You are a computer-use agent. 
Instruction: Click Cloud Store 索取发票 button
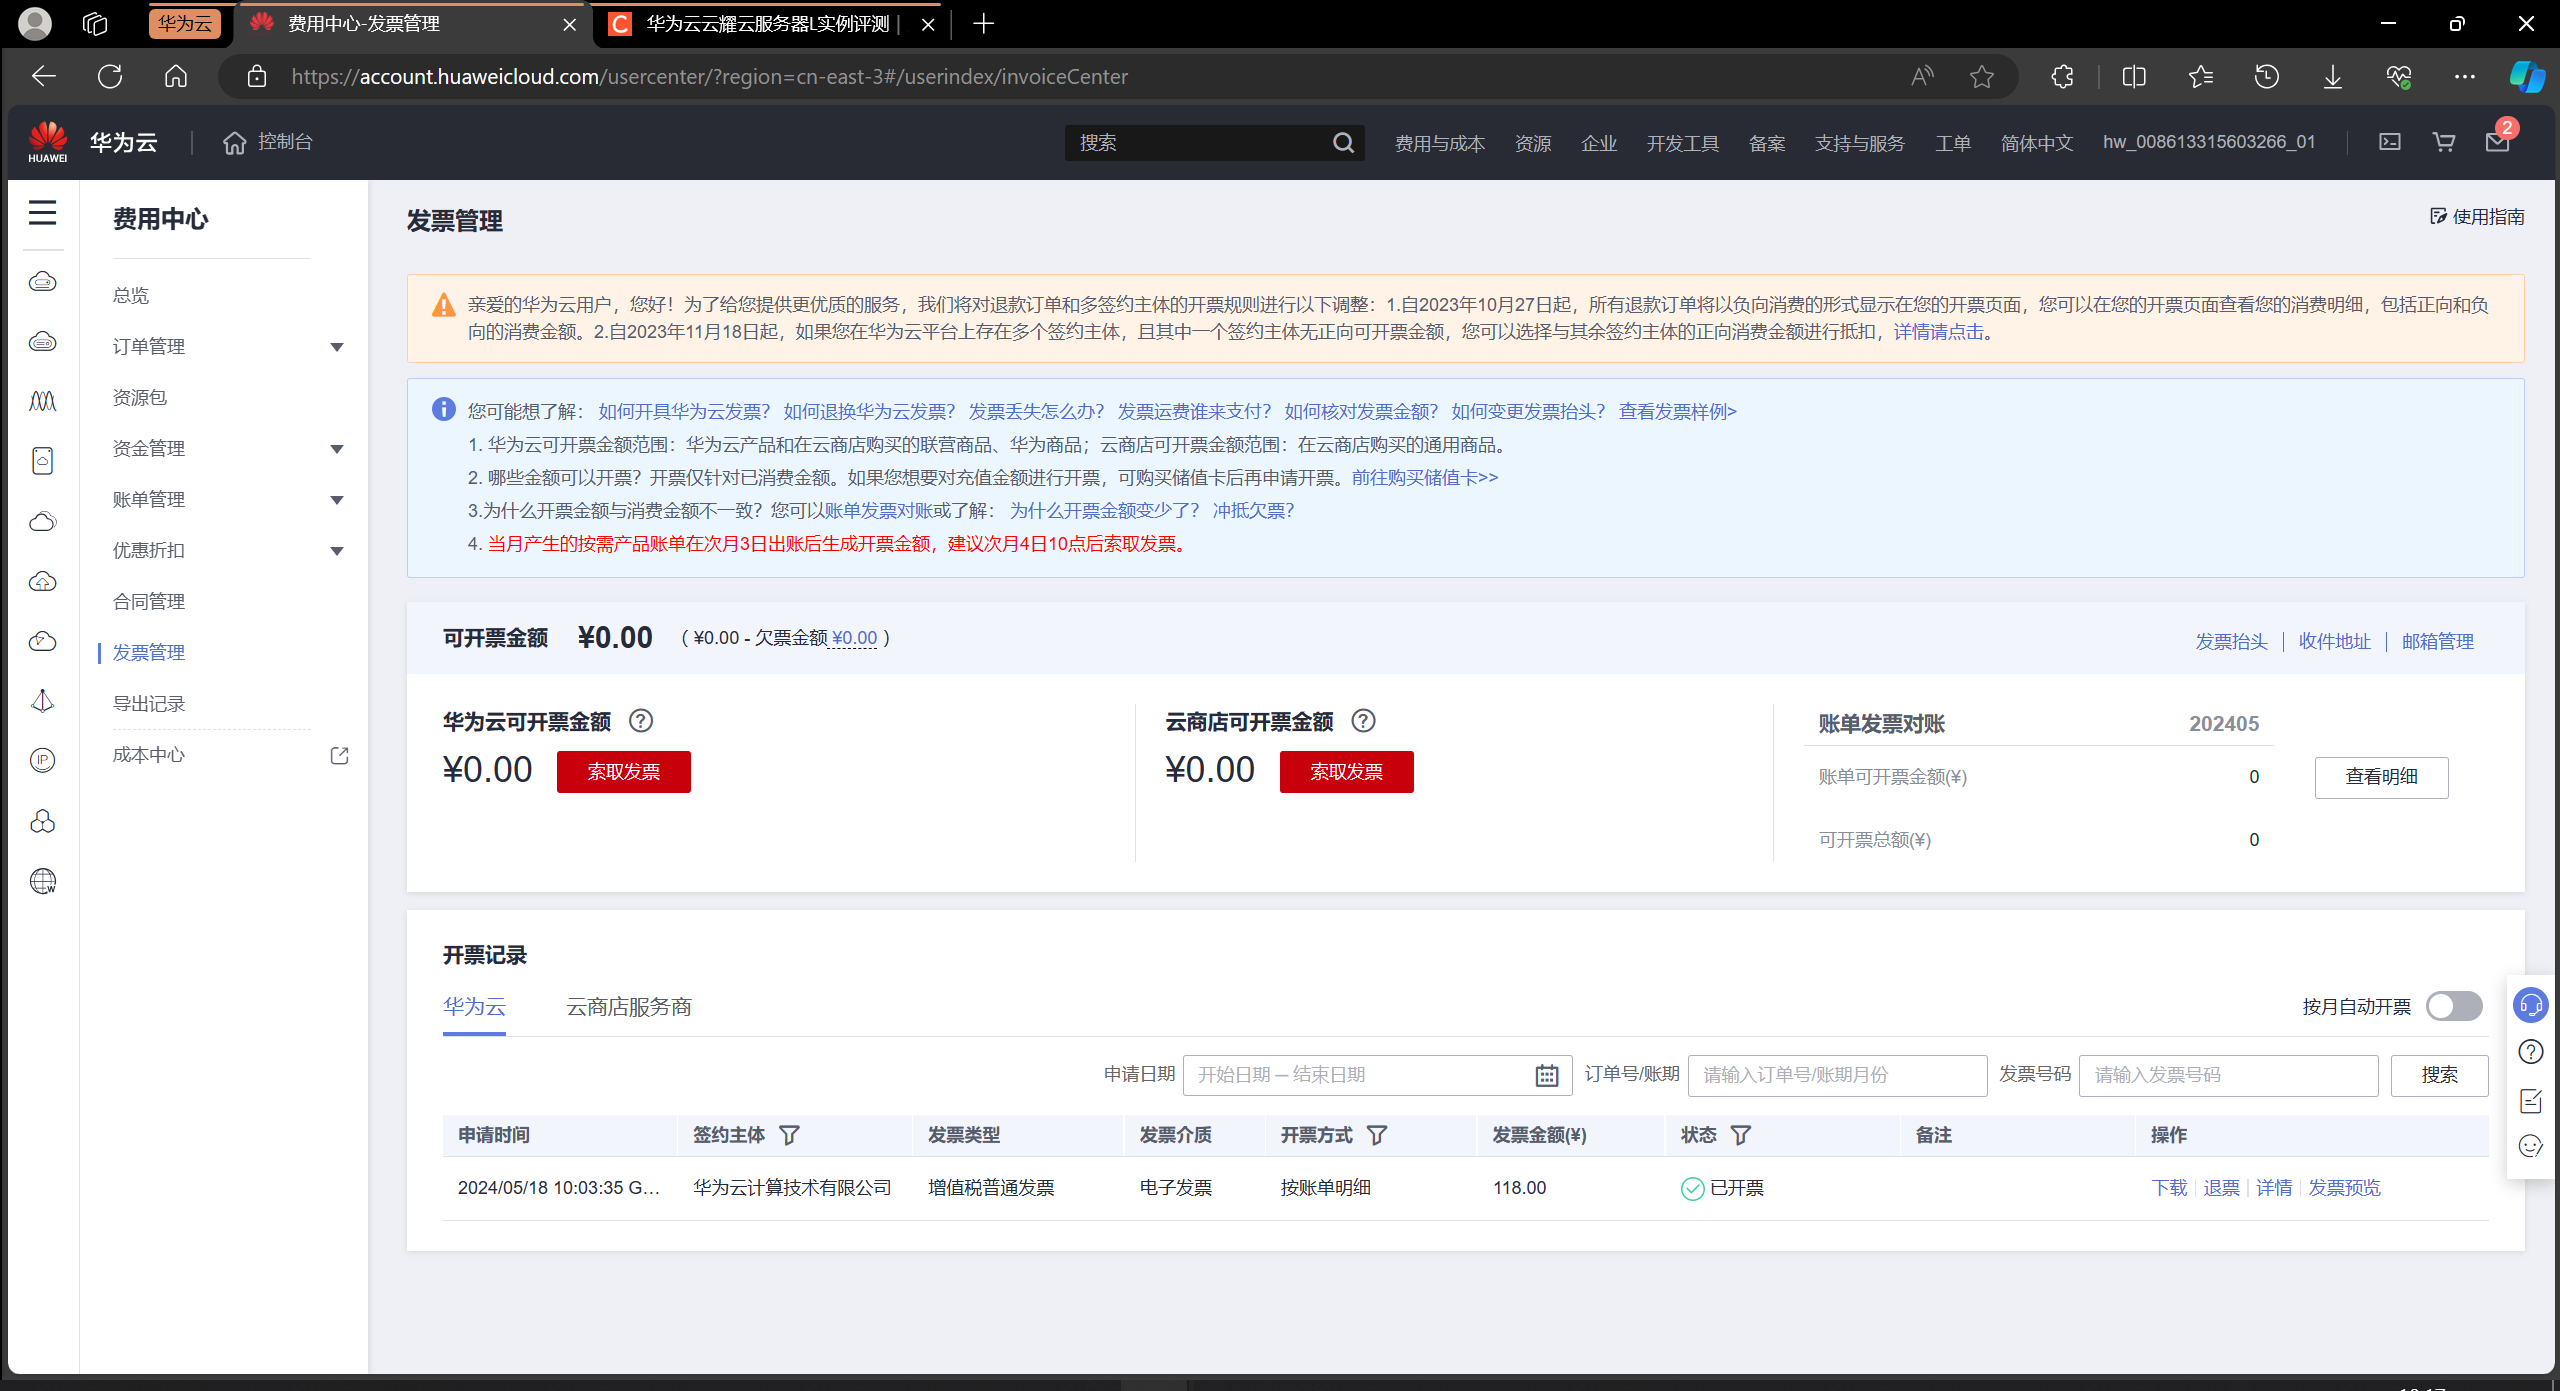1347,772
